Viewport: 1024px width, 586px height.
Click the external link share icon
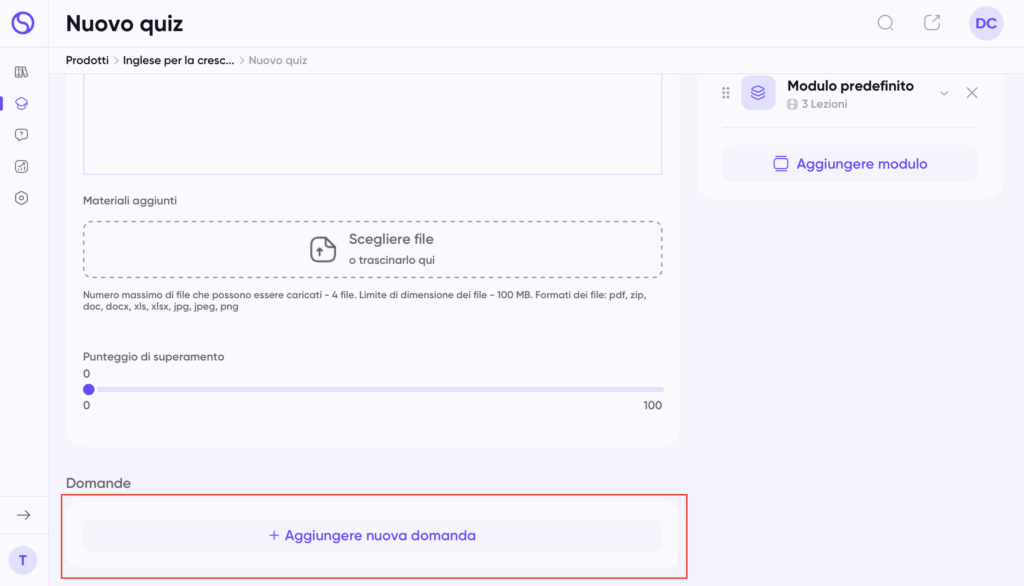(x=932, y=23)
